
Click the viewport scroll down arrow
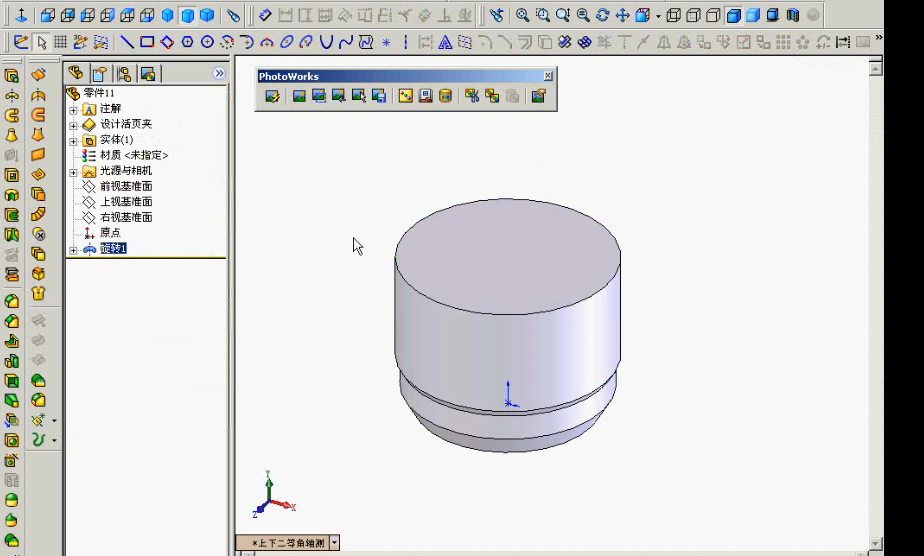click(x=876, y=544)
